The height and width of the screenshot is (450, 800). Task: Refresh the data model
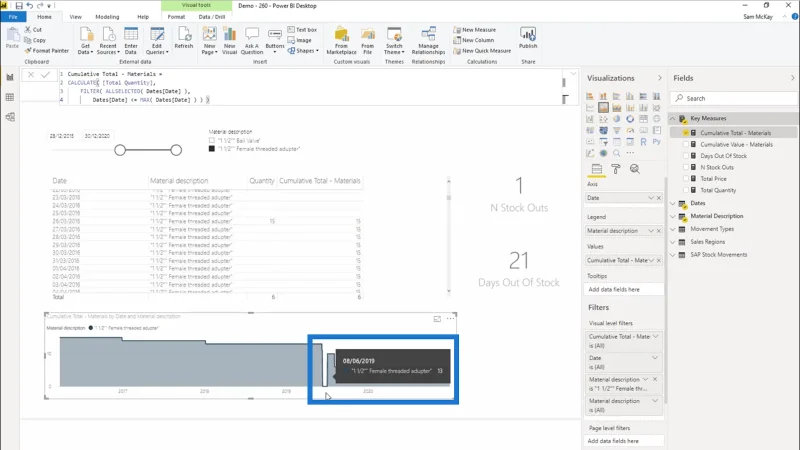[x=184, y=38]
